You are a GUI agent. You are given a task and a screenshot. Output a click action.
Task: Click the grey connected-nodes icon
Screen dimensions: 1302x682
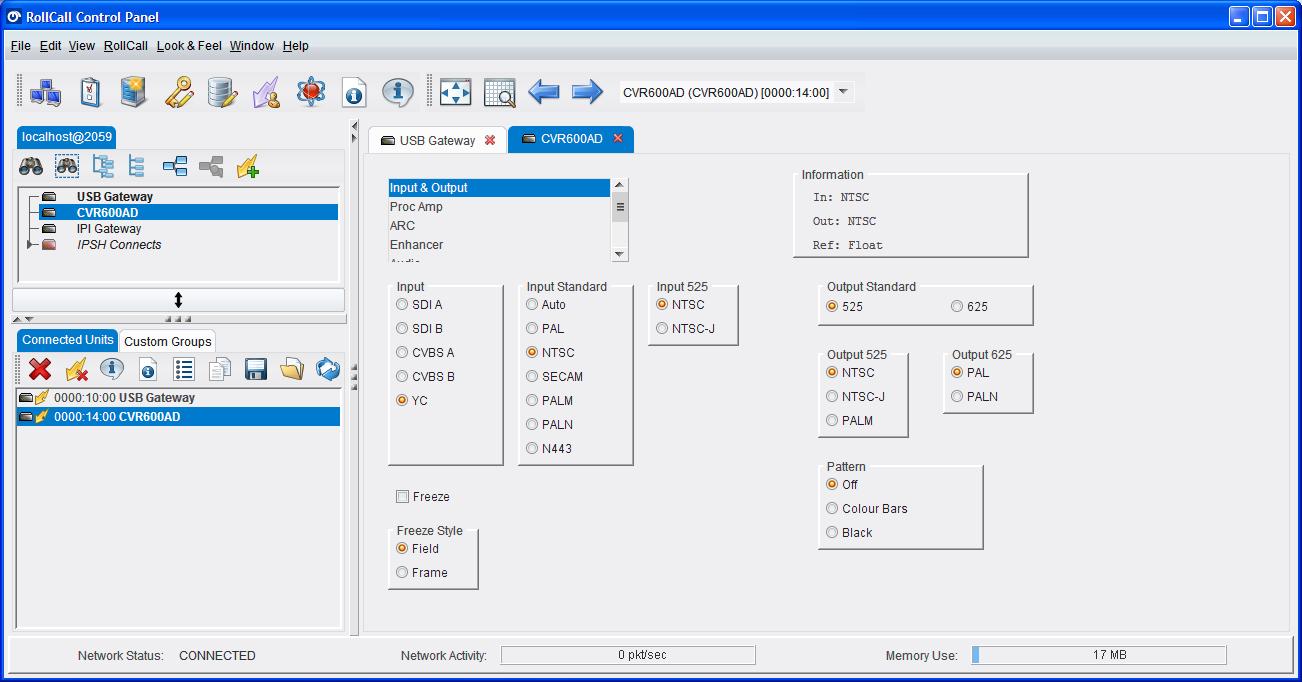click(x=211, y=166)
